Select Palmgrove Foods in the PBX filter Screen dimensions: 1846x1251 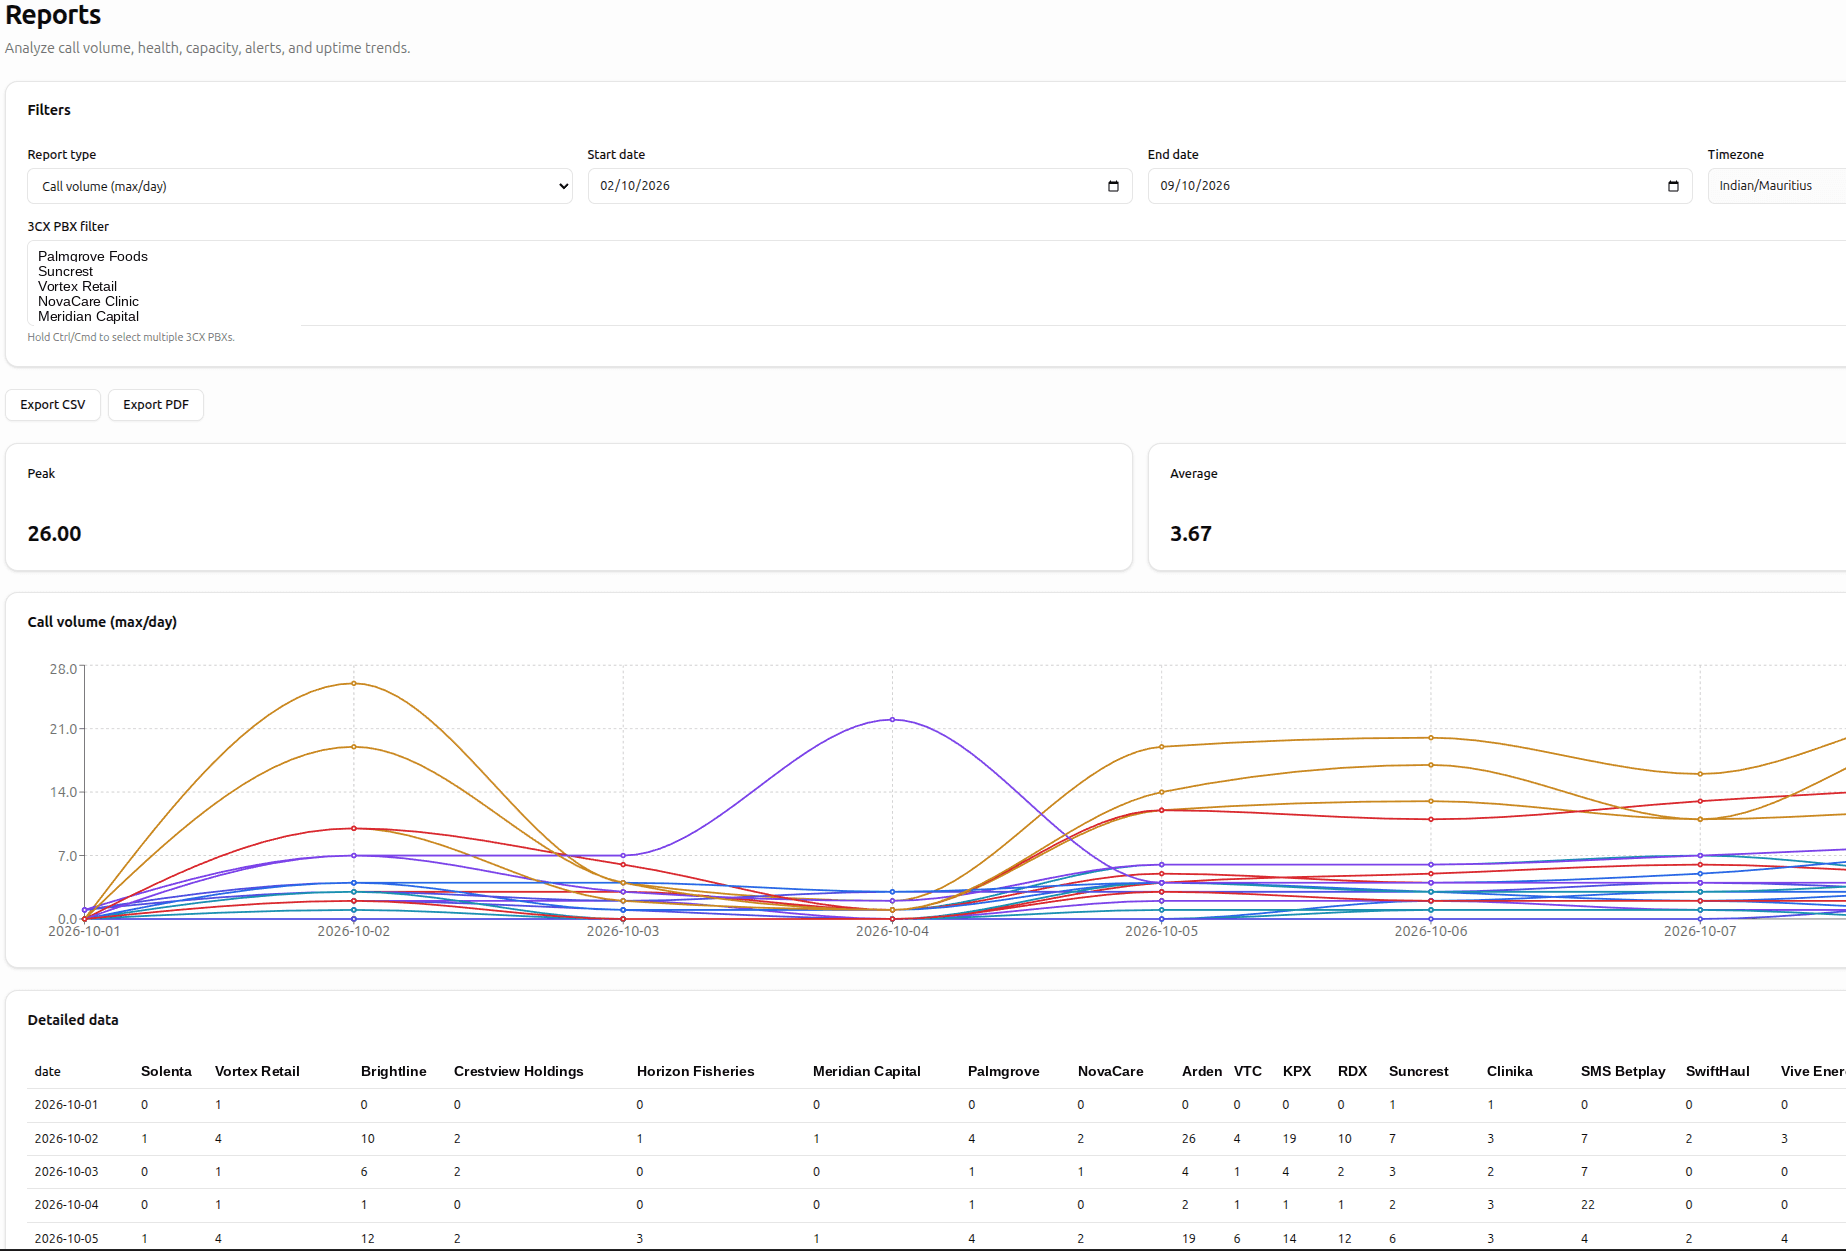point(93,256)
